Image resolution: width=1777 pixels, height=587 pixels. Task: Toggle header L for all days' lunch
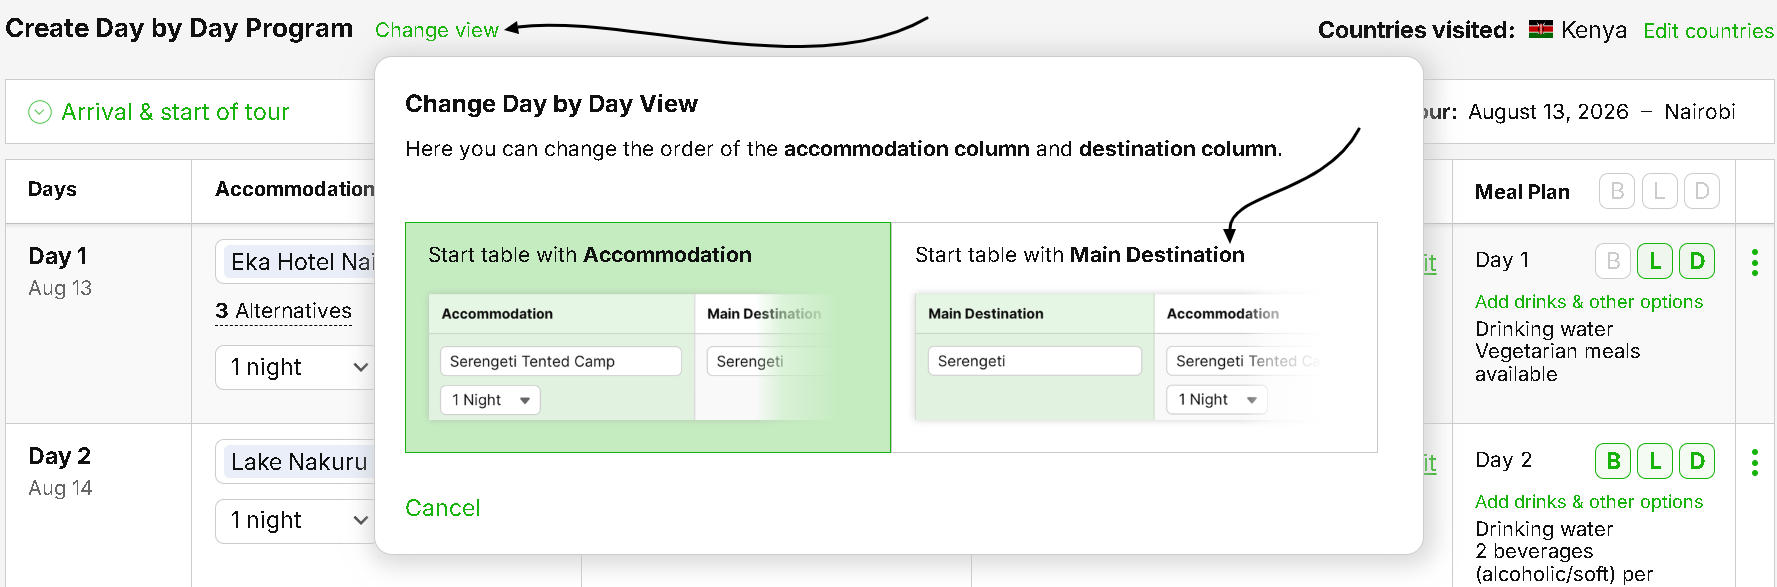click(x=1659, y=191)
